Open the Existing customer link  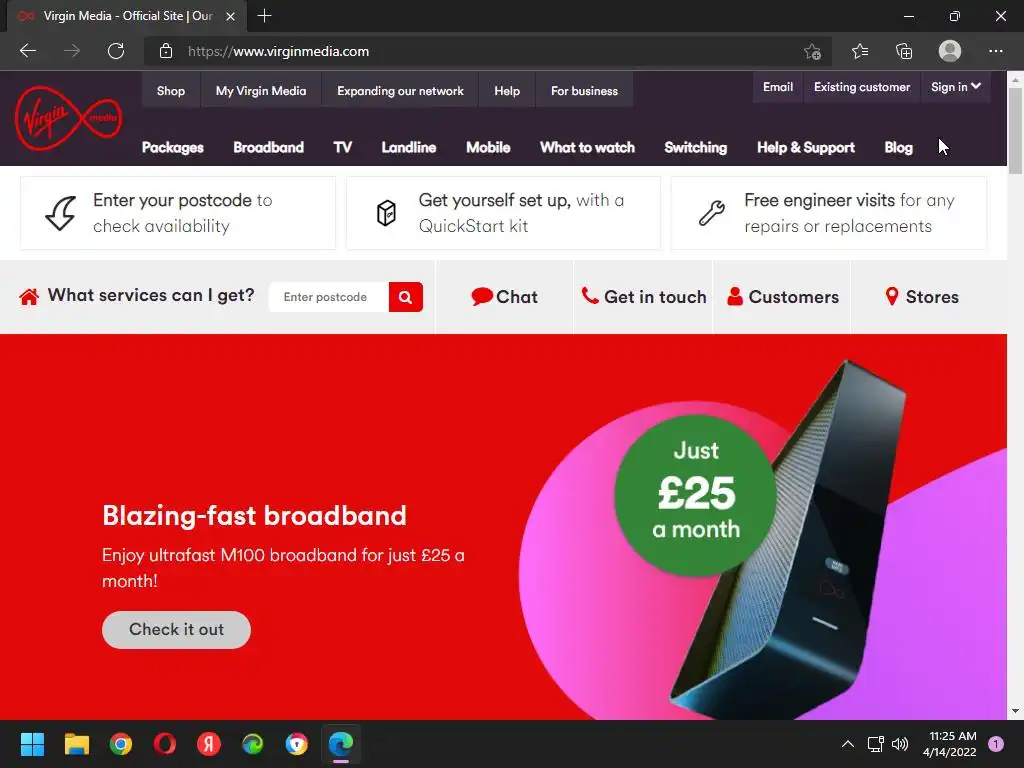(861, 87)
